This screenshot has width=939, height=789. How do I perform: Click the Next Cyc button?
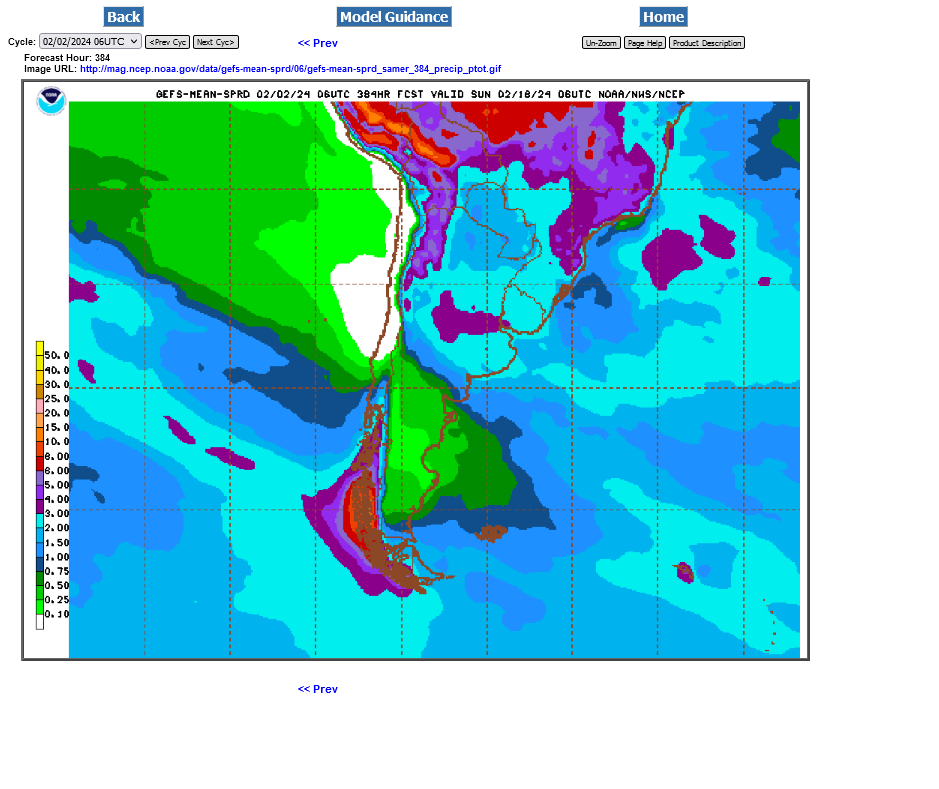(x=216, y=43)
